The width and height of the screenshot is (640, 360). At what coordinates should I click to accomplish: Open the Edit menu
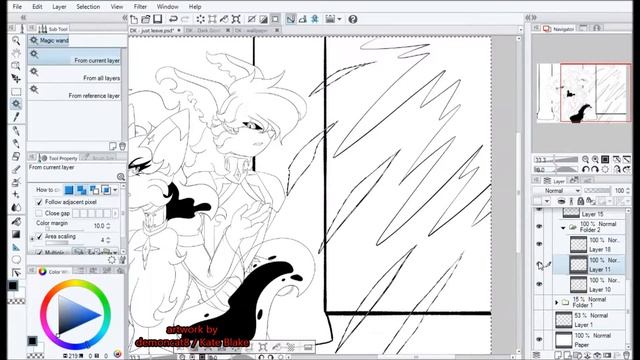coord(37,7)
